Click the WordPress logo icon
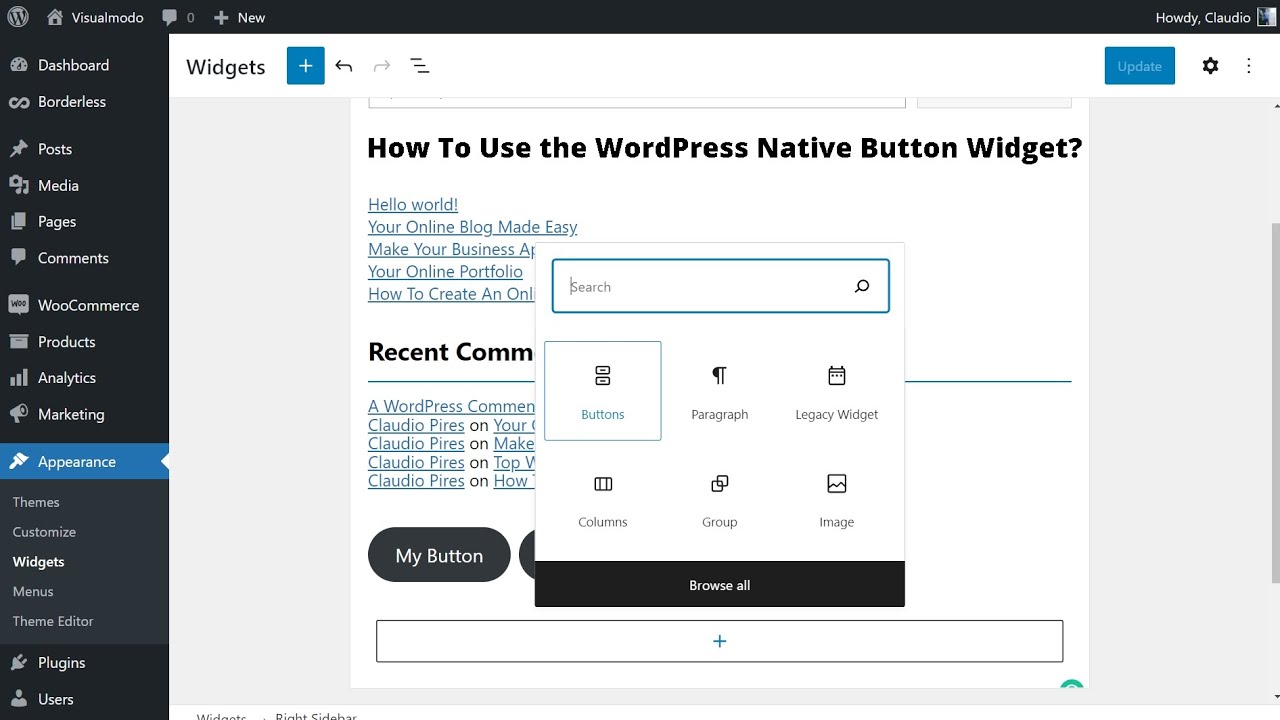Viewport: 1280px width, 720px height. (19, 17)
